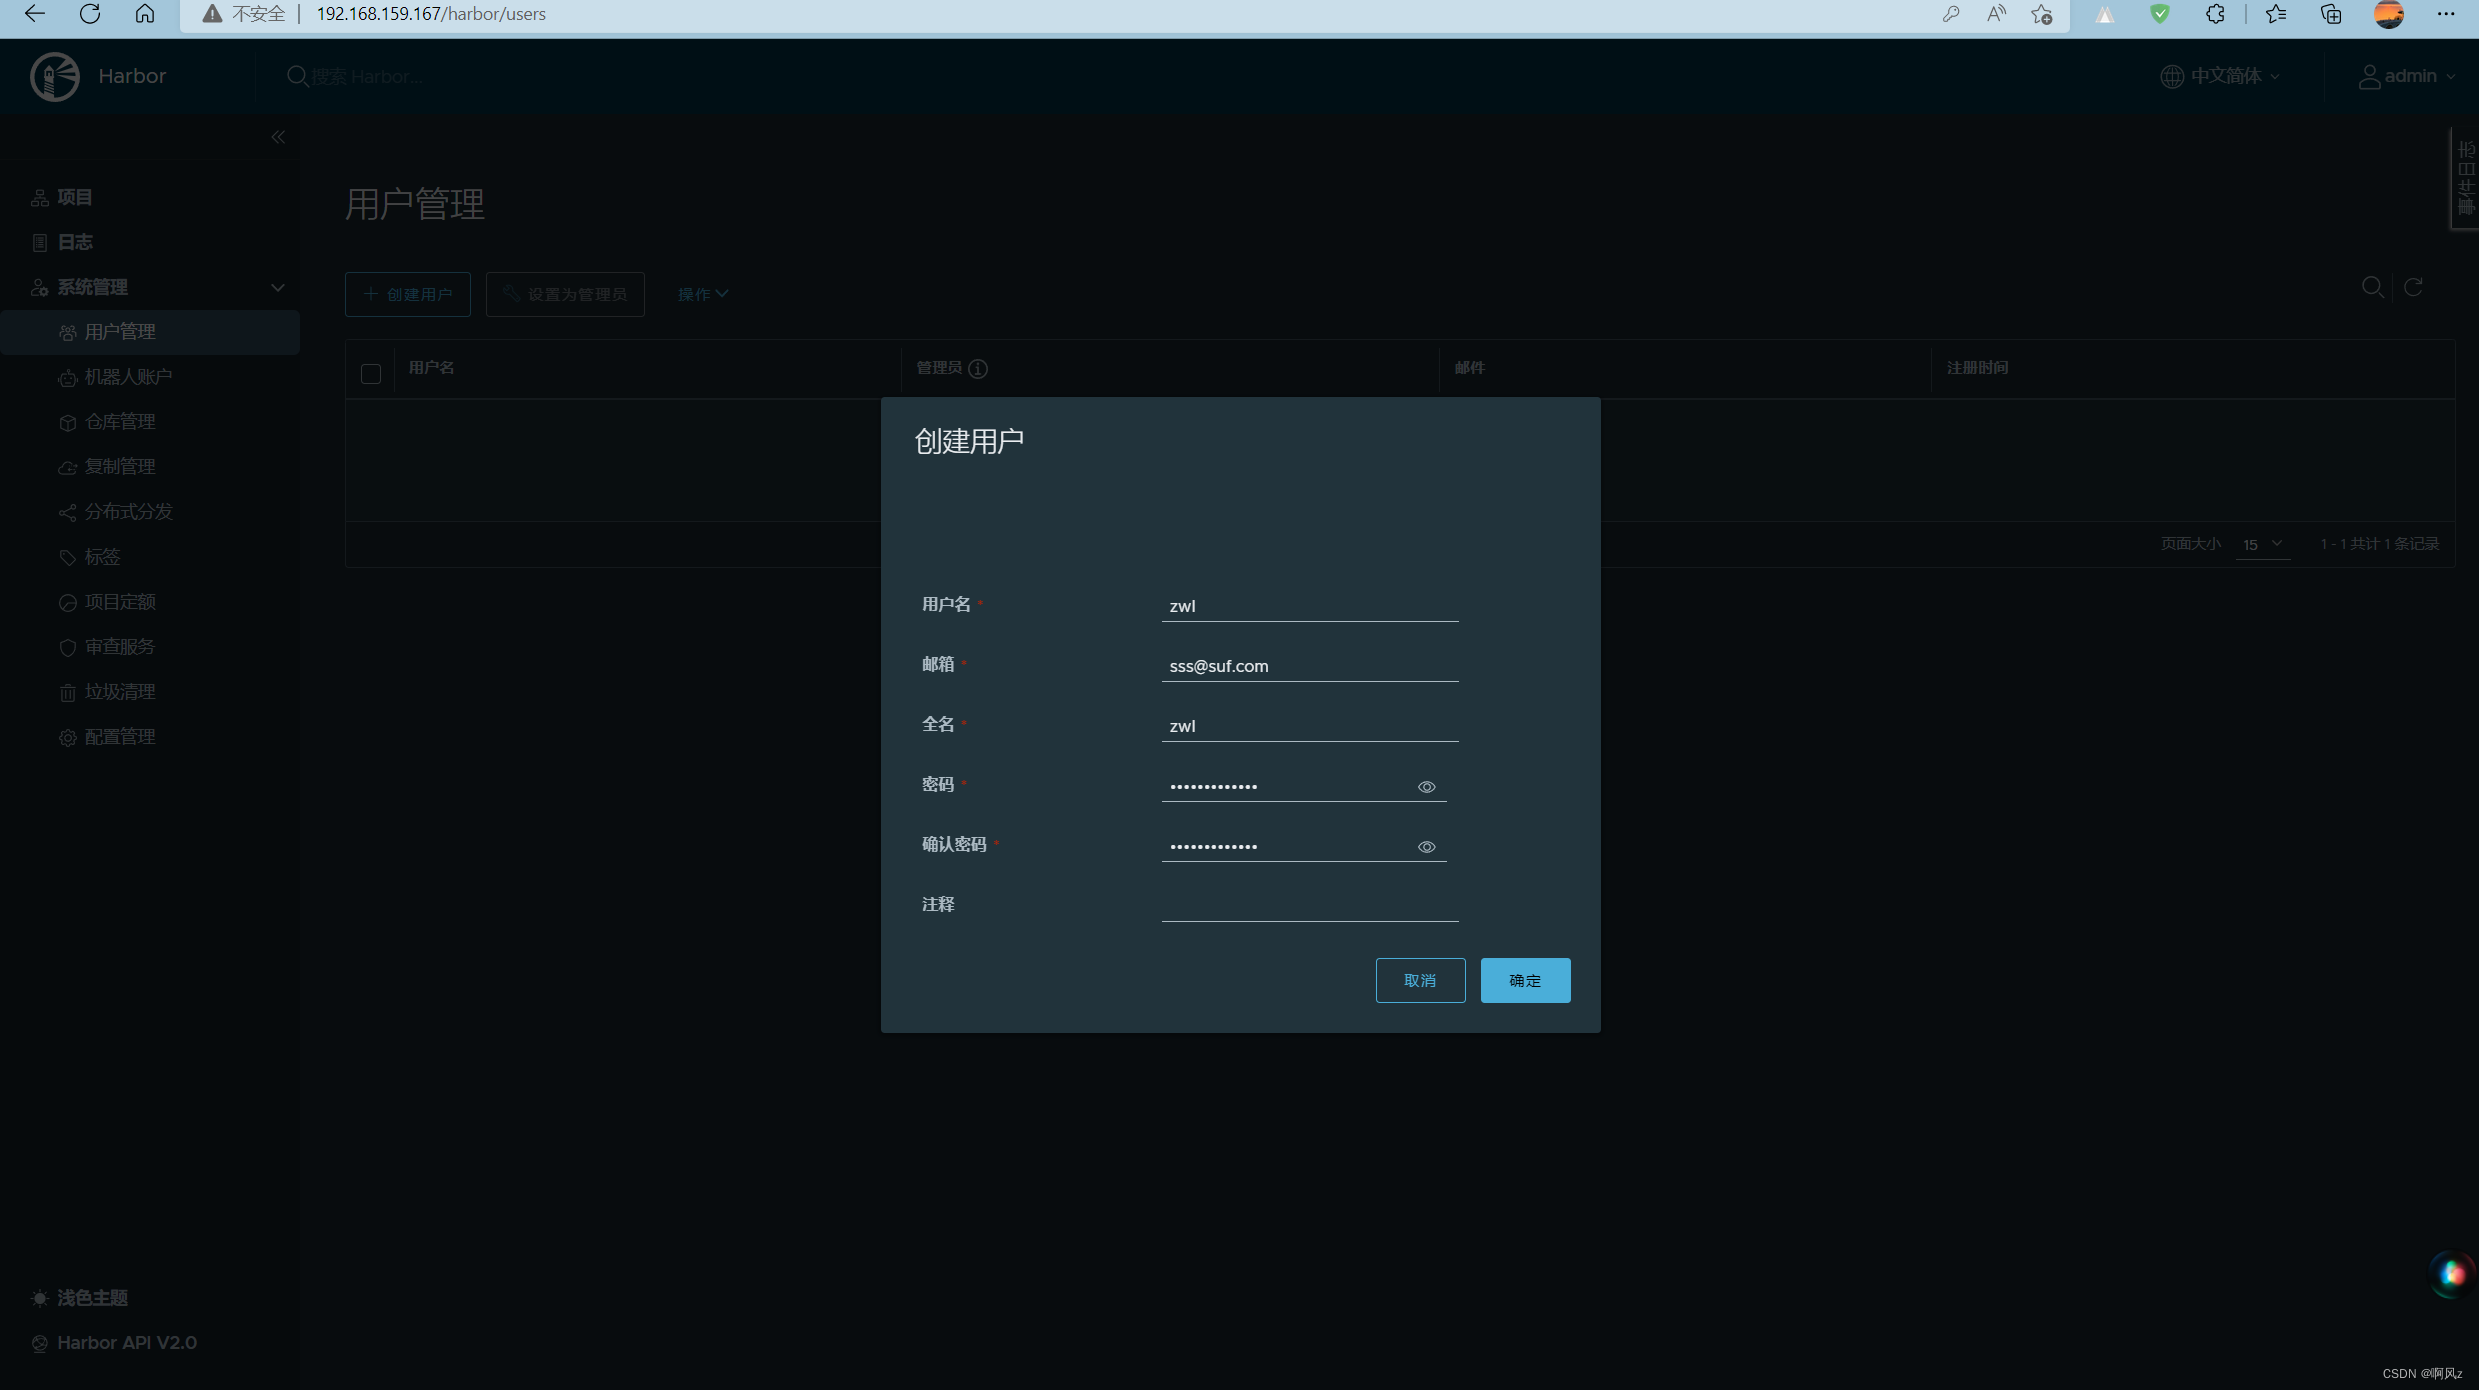The image size is (2479, 1390).
Task: Open the 操作 actions dropdown
Action: pyautogui.click(x=702, y=294)
